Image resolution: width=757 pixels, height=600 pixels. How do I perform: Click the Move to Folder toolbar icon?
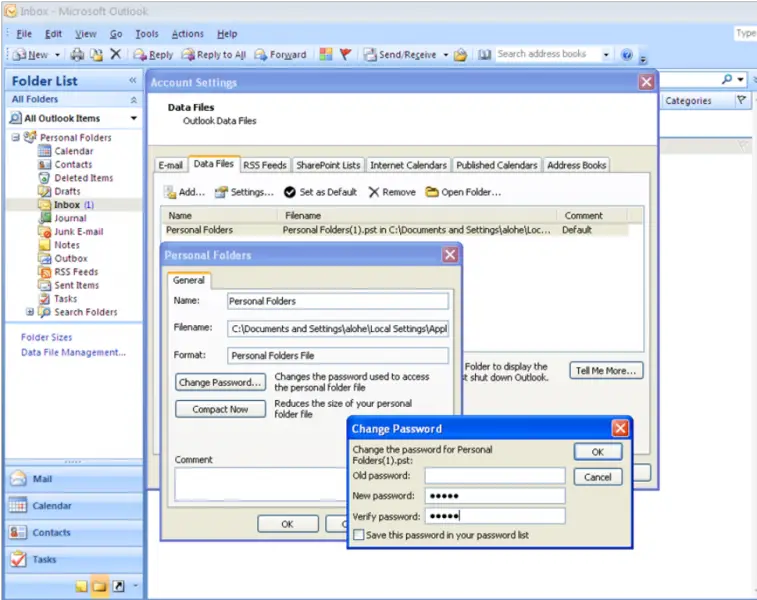(x=97, y=55)
